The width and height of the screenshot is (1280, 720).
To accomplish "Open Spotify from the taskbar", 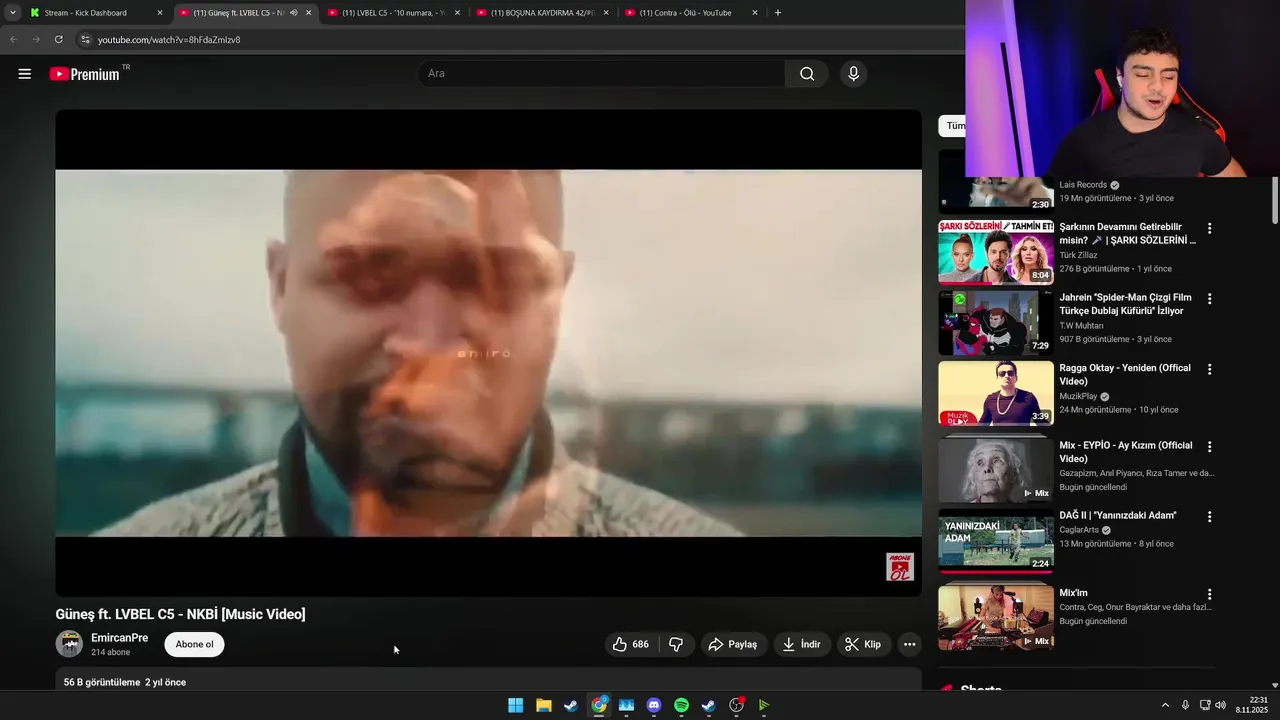I will point(681,705).
